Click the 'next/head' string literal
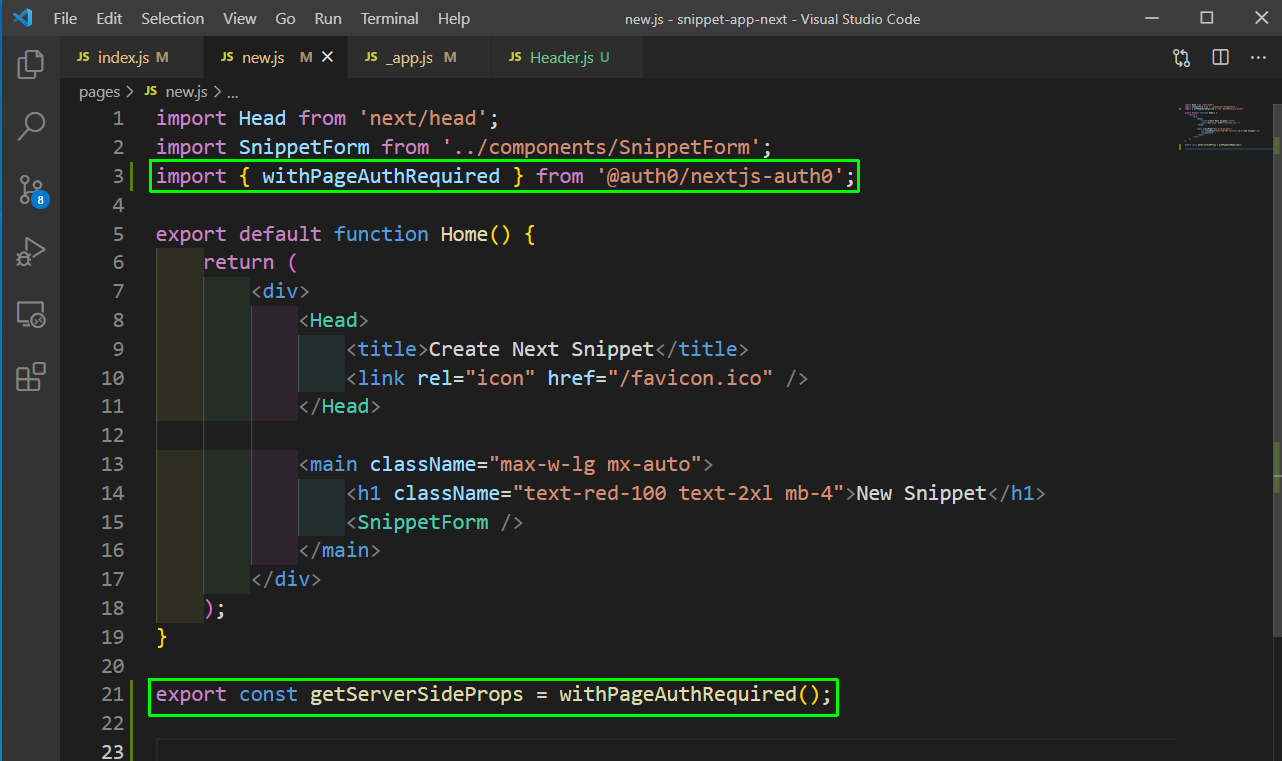This screenshot has height=761, width=1282. tap(423, 118)
